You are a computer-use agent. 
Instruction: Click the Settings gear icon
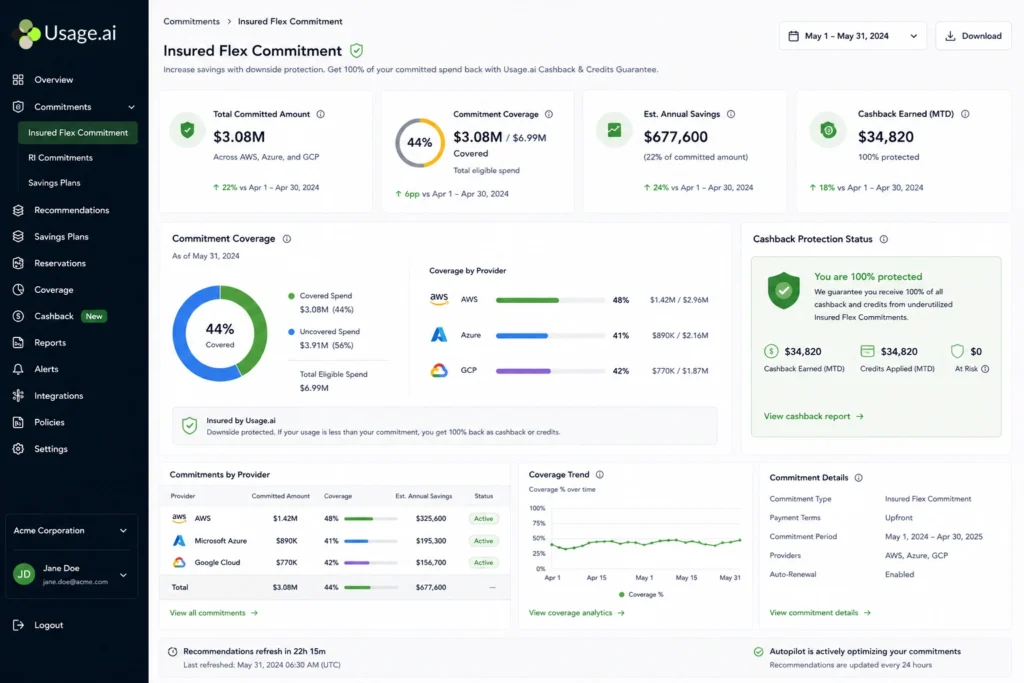(x=18, y=449)
